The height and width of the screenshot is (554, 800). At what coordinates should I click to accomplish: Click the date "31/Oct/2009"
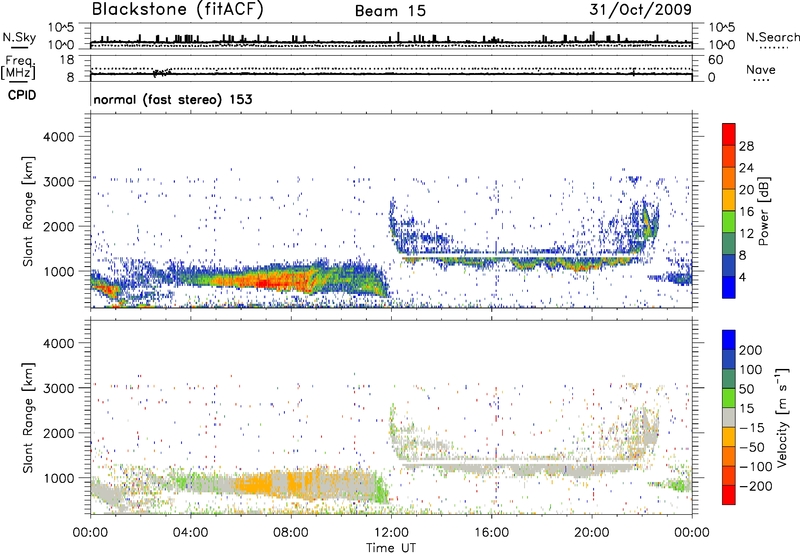(x=640, y=9)
